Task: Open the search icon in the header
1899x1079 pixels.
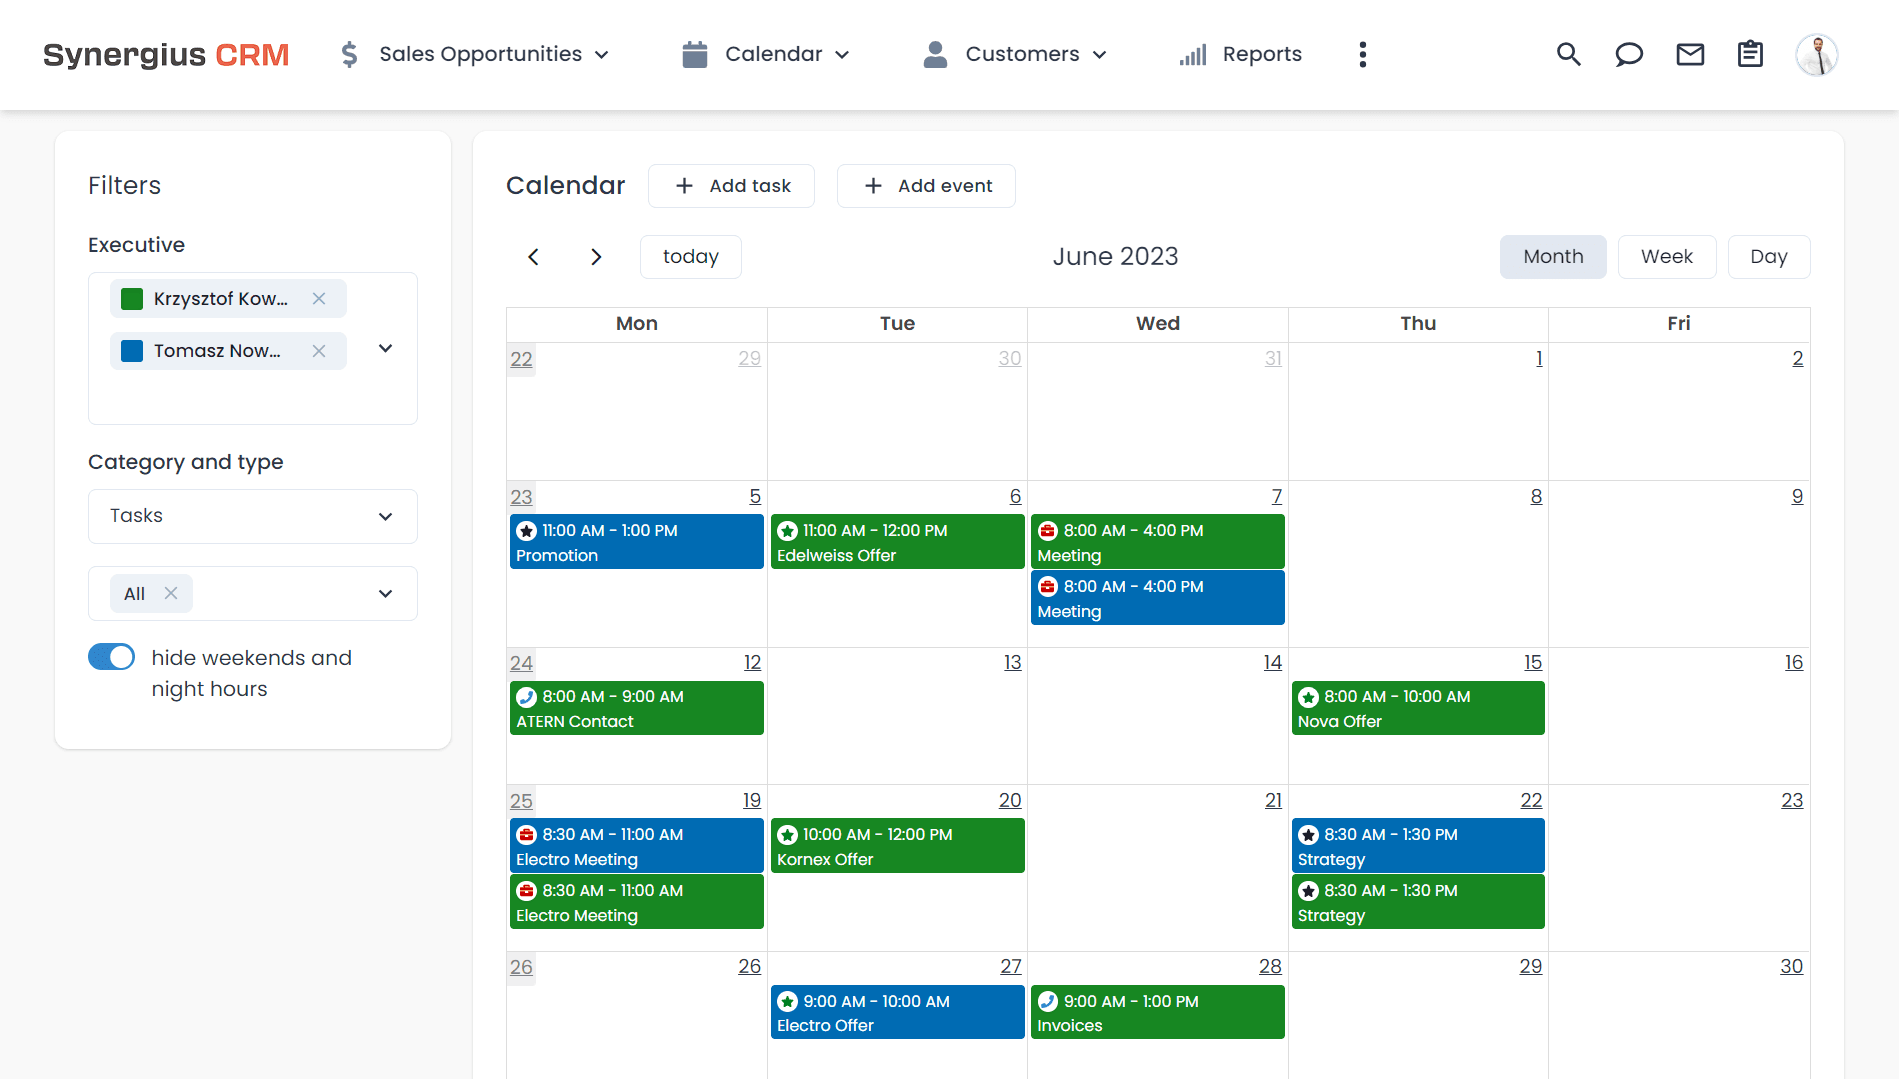Action: click(1568, 55)
